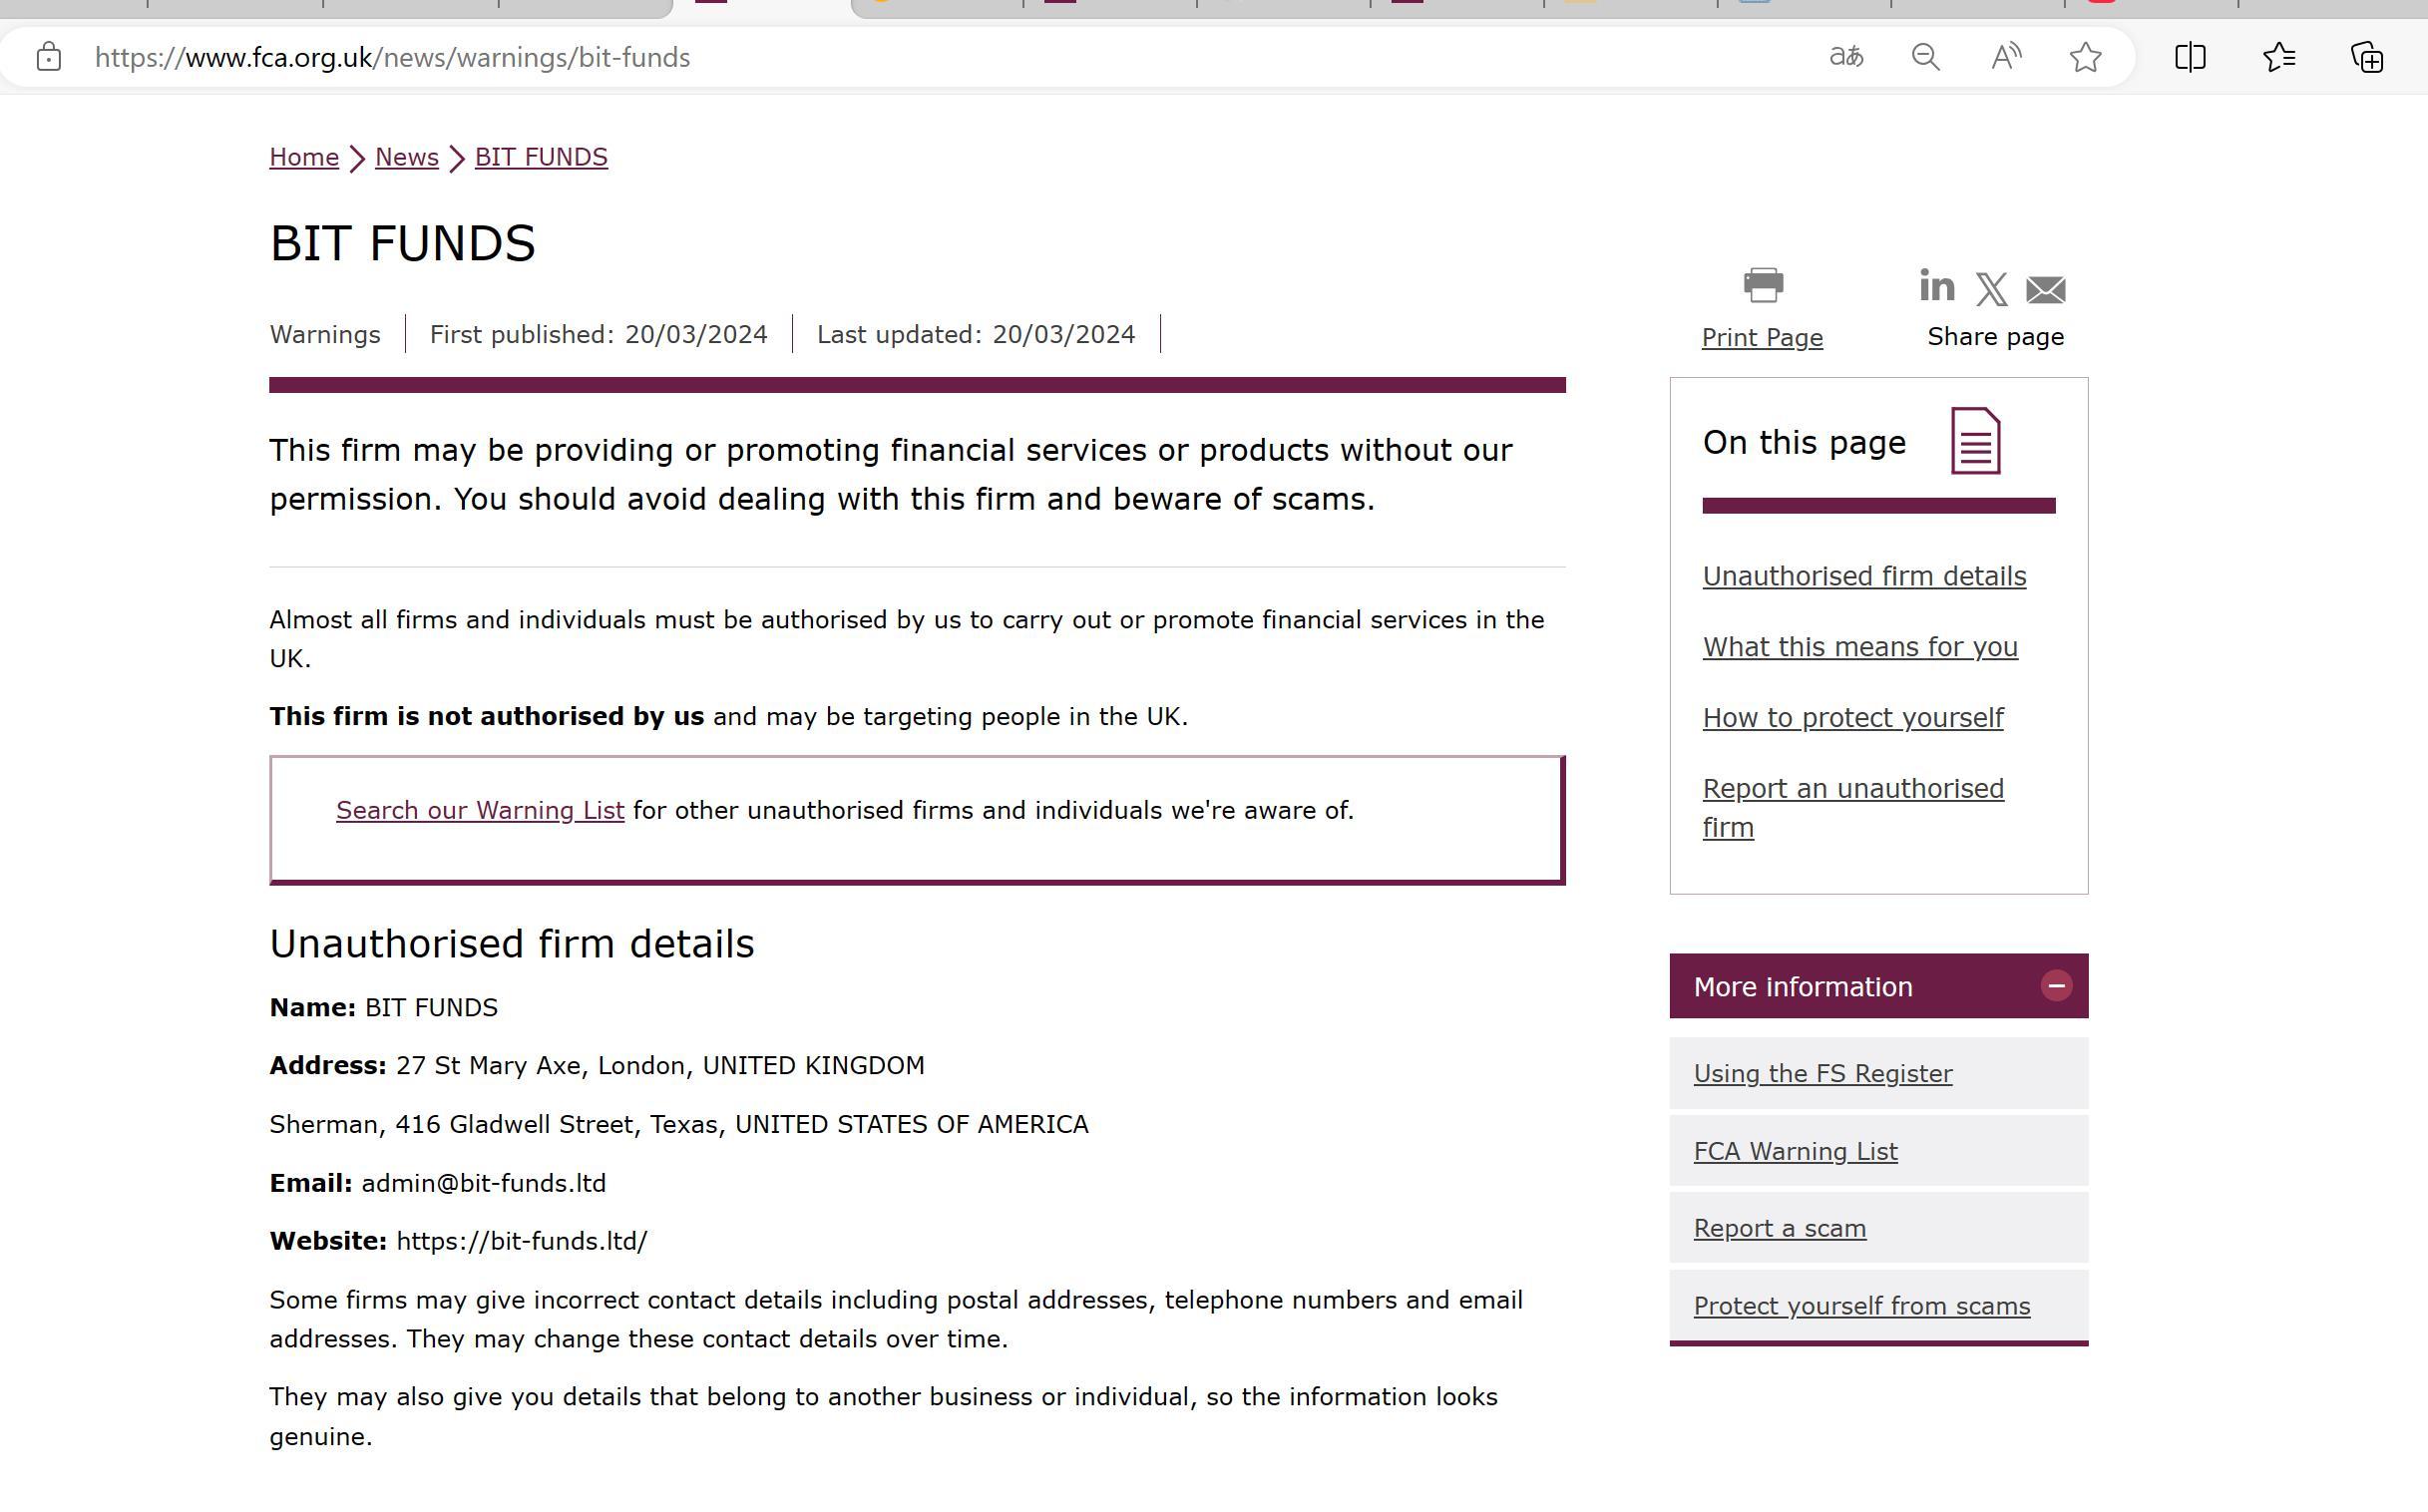Open Search our Warning List link
Screen dimensions: 2428x1512
click(x=480, y=810)
